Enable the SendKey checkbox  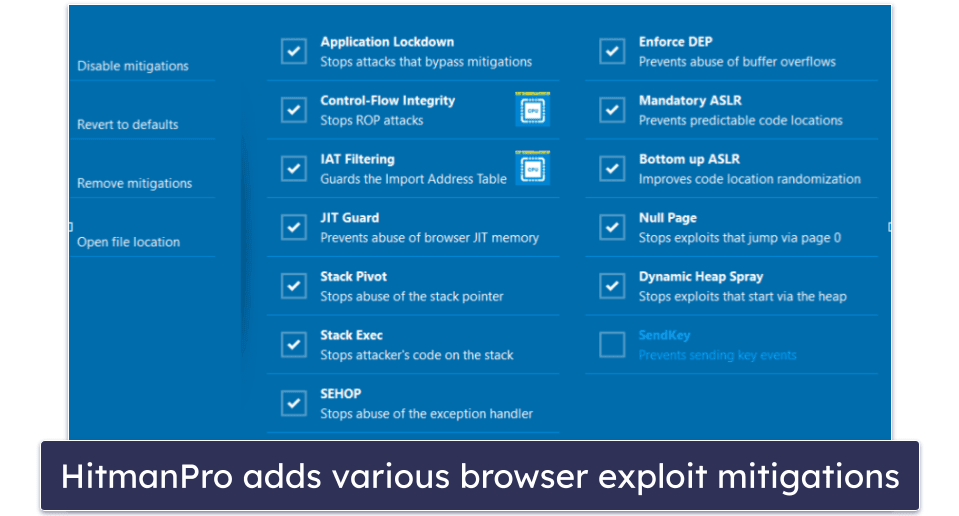tap(612, 345)
